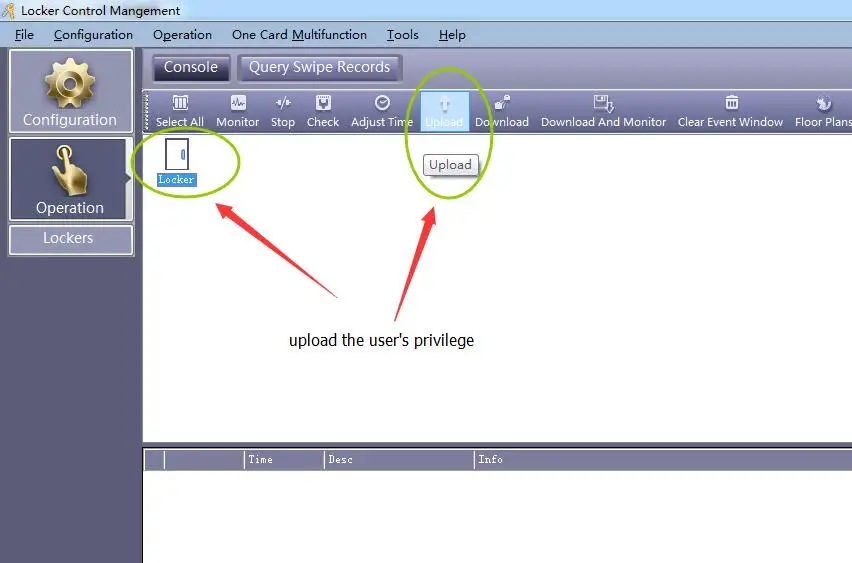Image resolution: width=852 pixels, height=563 pixels.
Task: Click Adjust Time clock icon
Action: tap(382, 111)
